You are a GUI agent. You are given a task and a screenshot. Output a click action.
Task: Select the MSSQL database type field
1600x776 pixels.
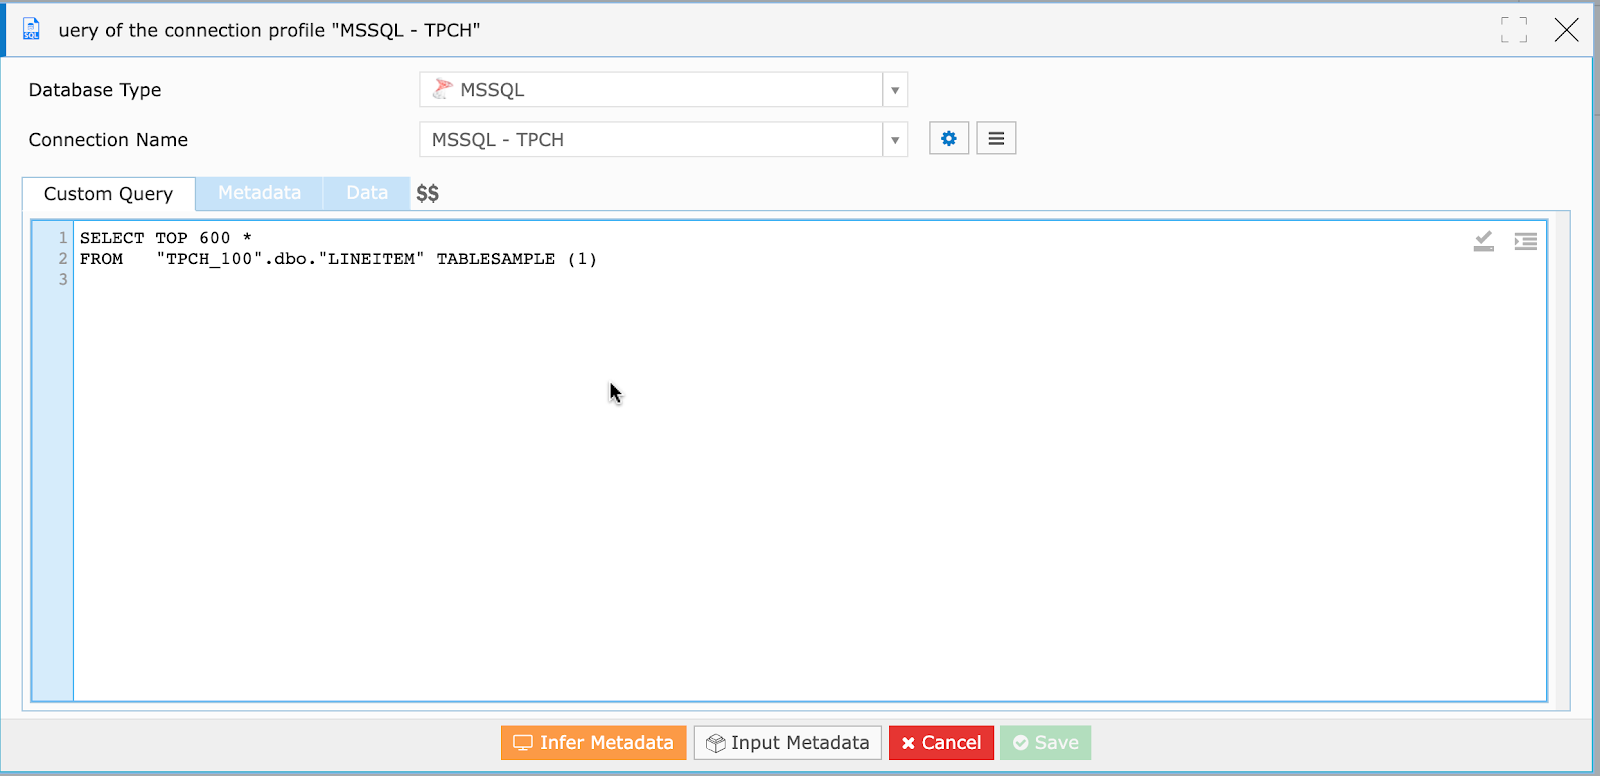coord(651,90)
